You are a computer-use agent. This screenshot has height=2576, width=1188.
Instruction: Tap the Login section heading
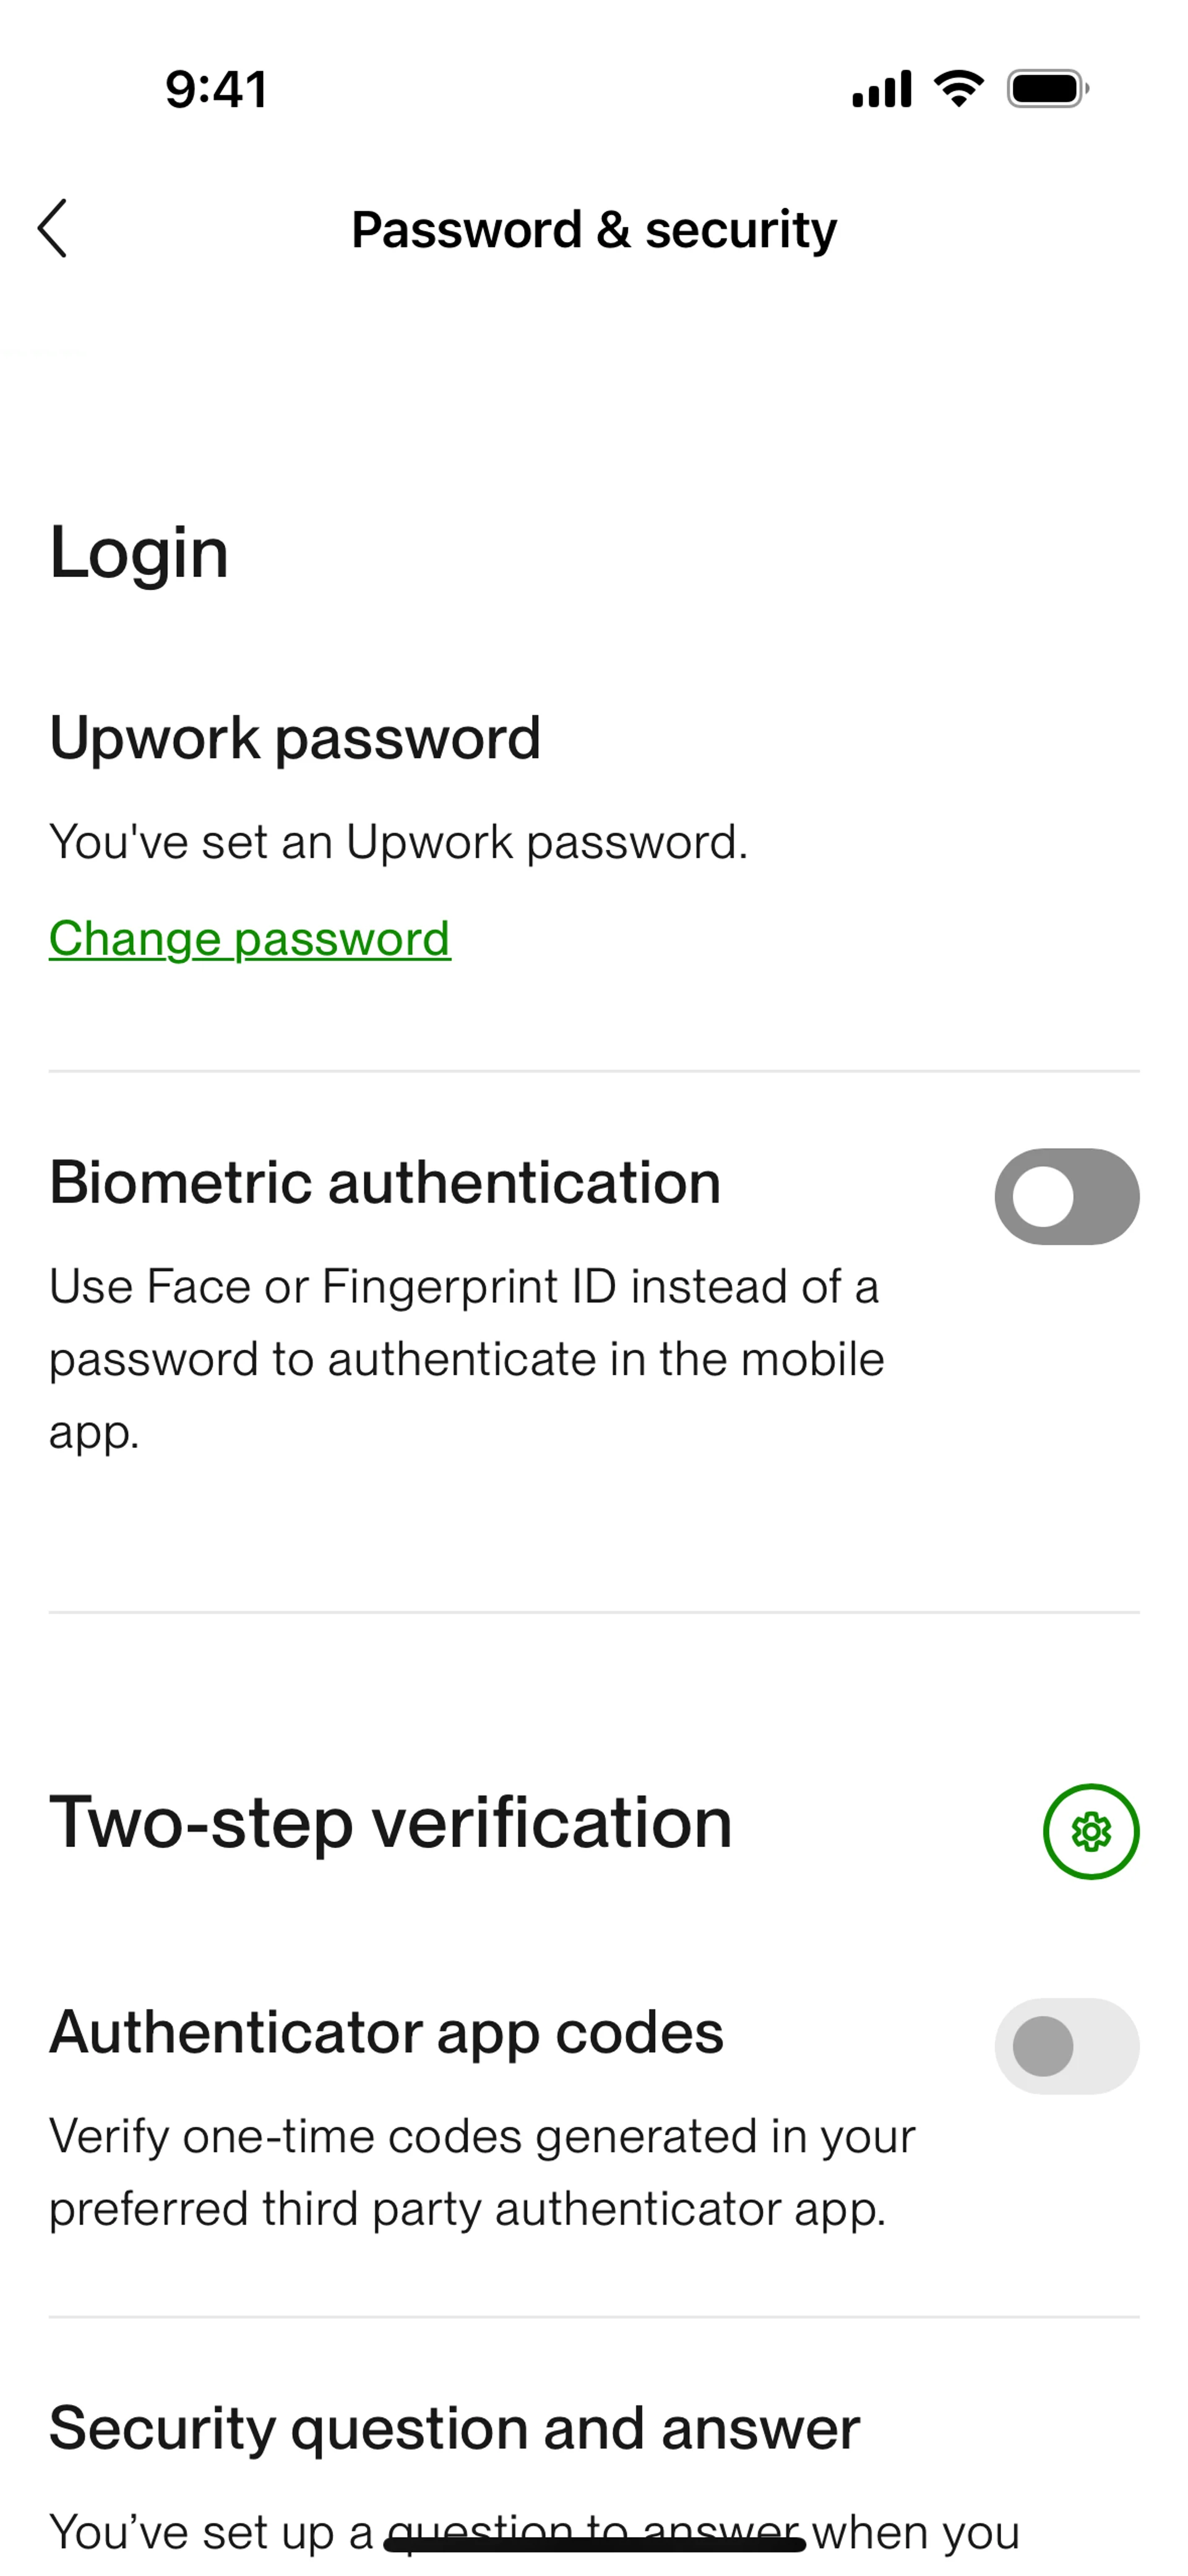[x=139, y=552]
